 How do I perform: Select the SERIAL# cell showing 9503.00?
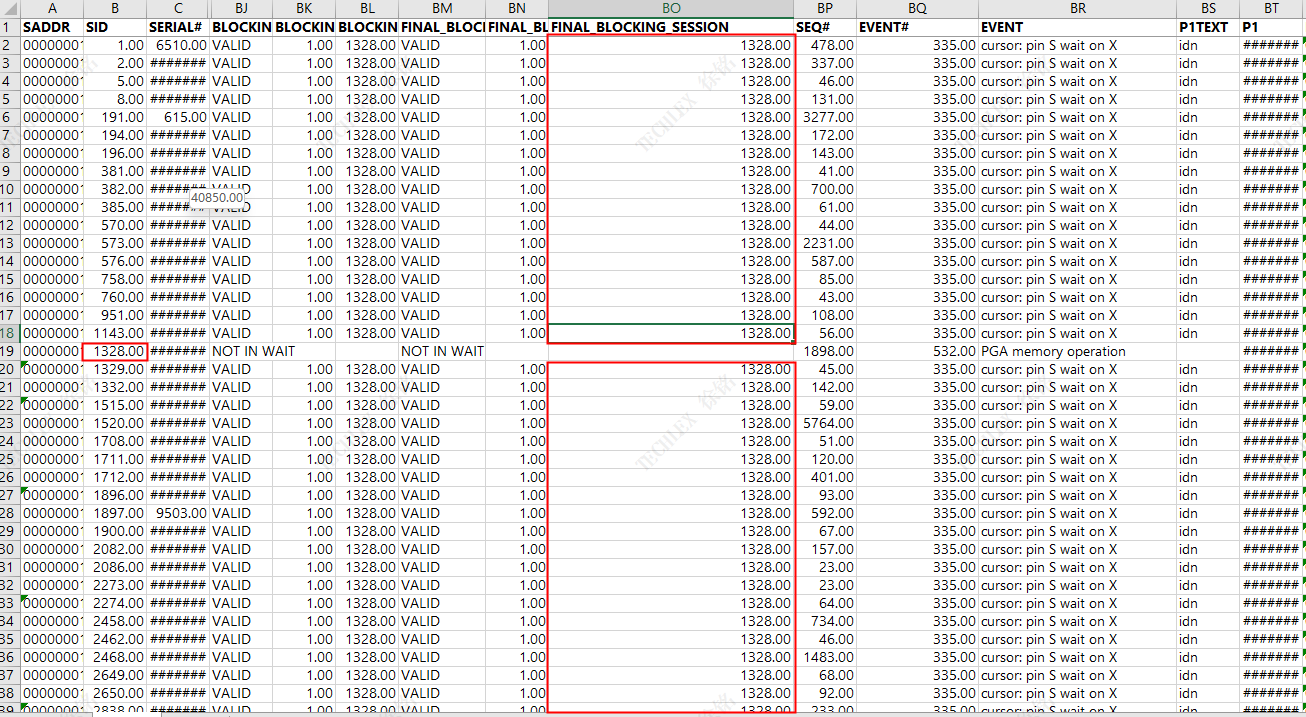point(178,513)
